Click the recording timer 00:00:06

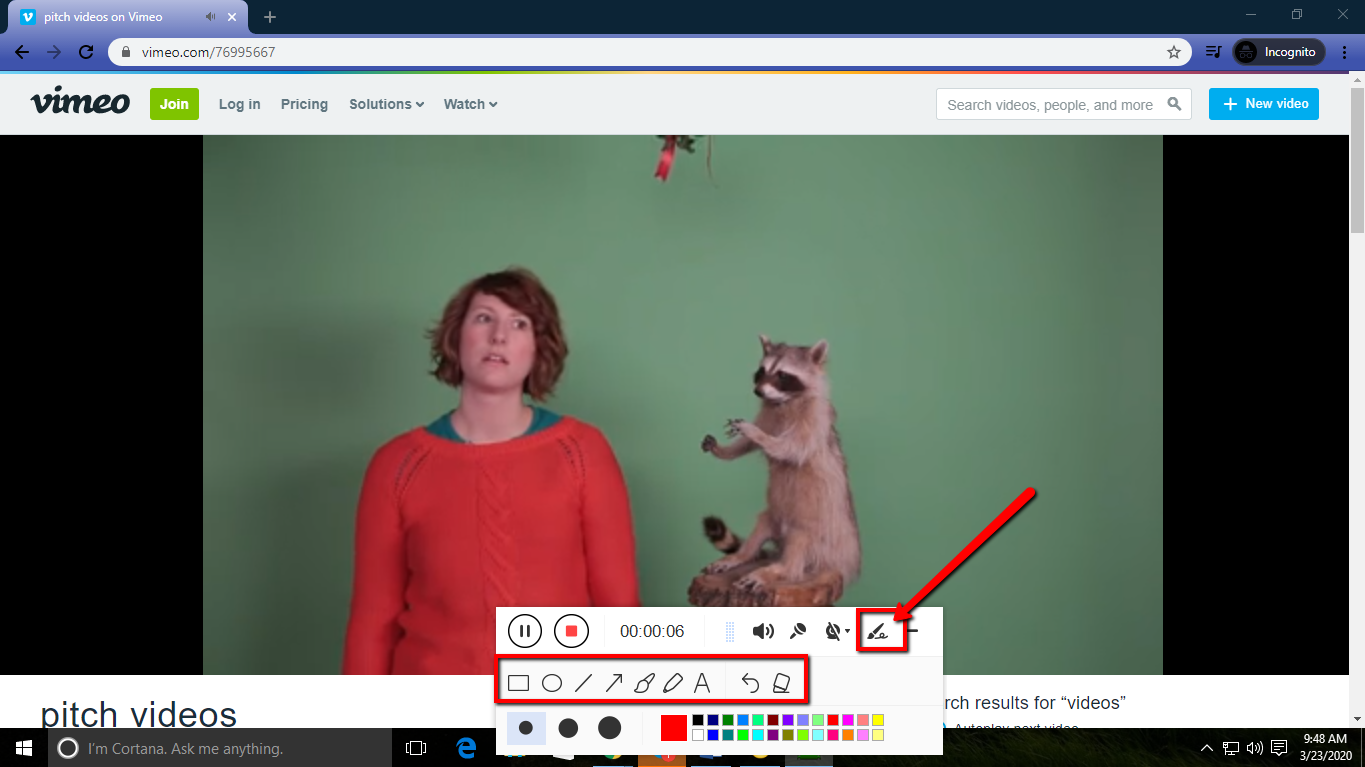(x=652, y=631)
